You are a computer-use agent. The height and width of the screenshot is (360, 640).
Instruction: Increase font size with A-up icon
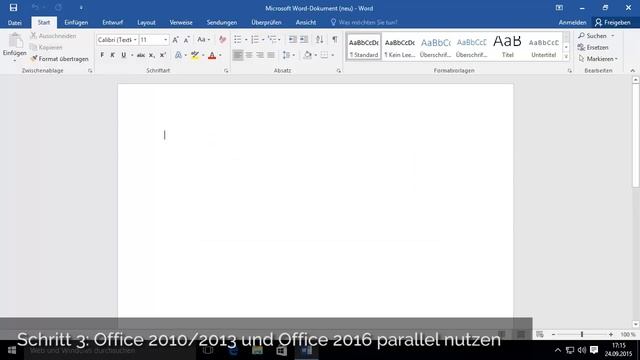(x=175, y=40)
